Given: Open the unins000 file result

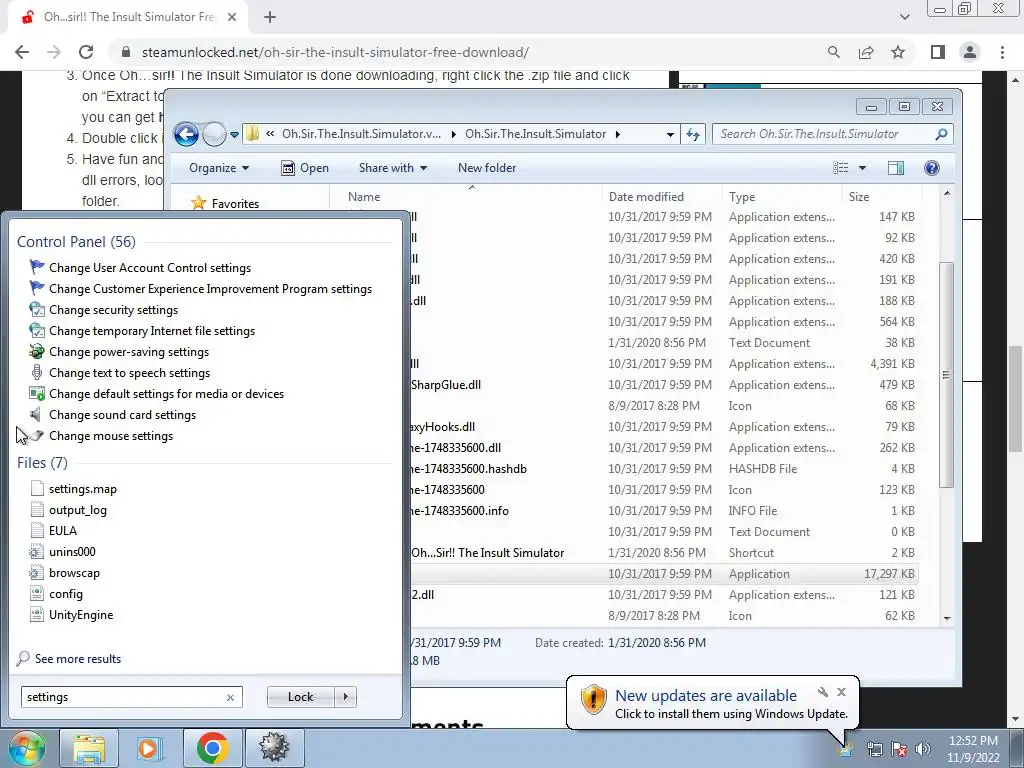Looking at the screenshot, I should click(x=72, y=552).
